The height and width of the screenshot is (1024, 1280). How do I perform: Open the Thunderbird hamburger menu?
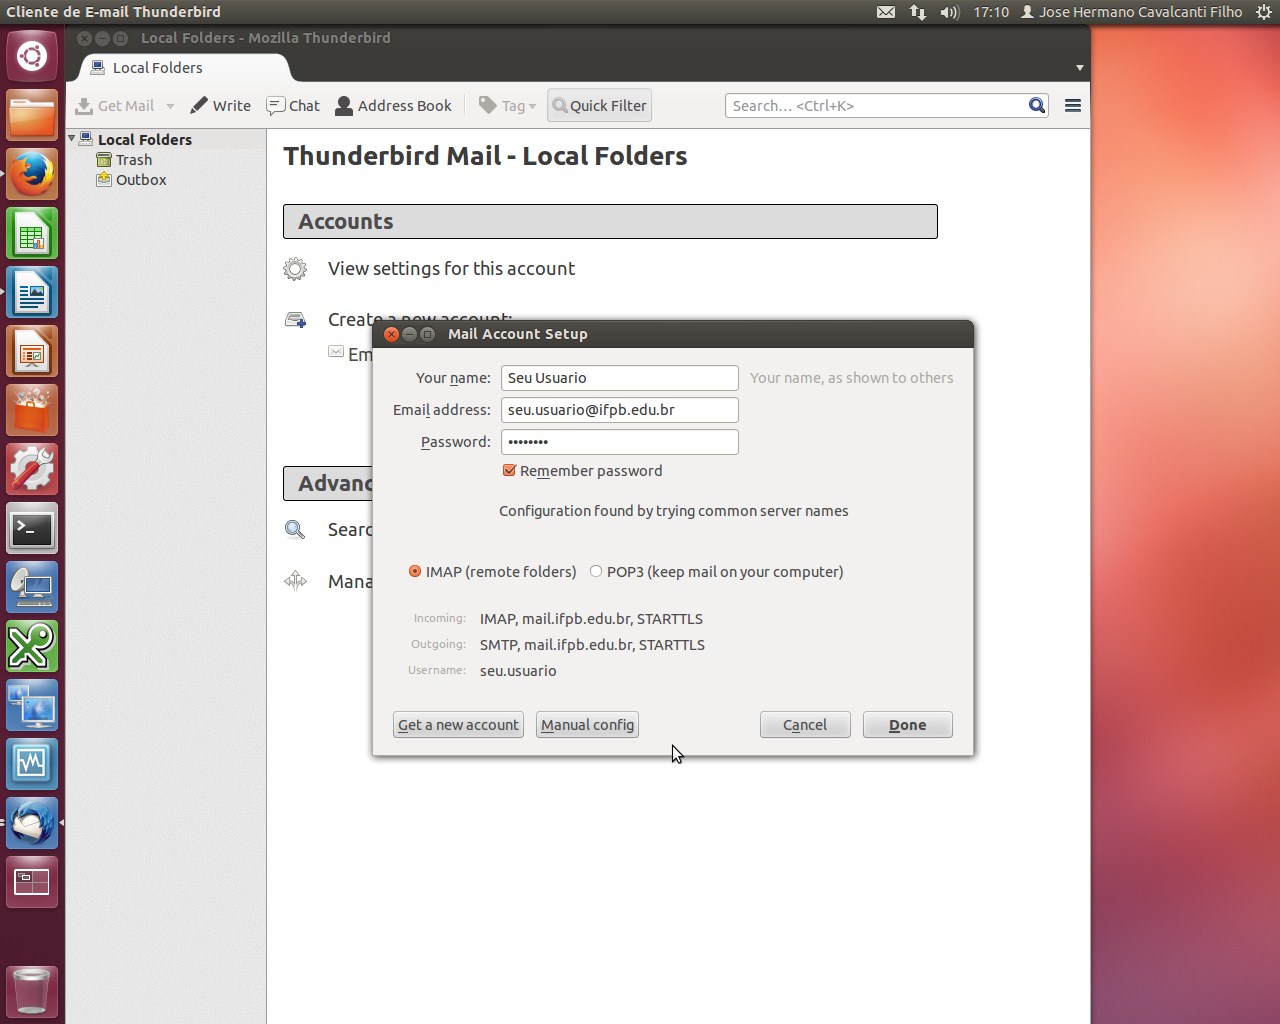pyautogui.click(x=1073, y=105)
